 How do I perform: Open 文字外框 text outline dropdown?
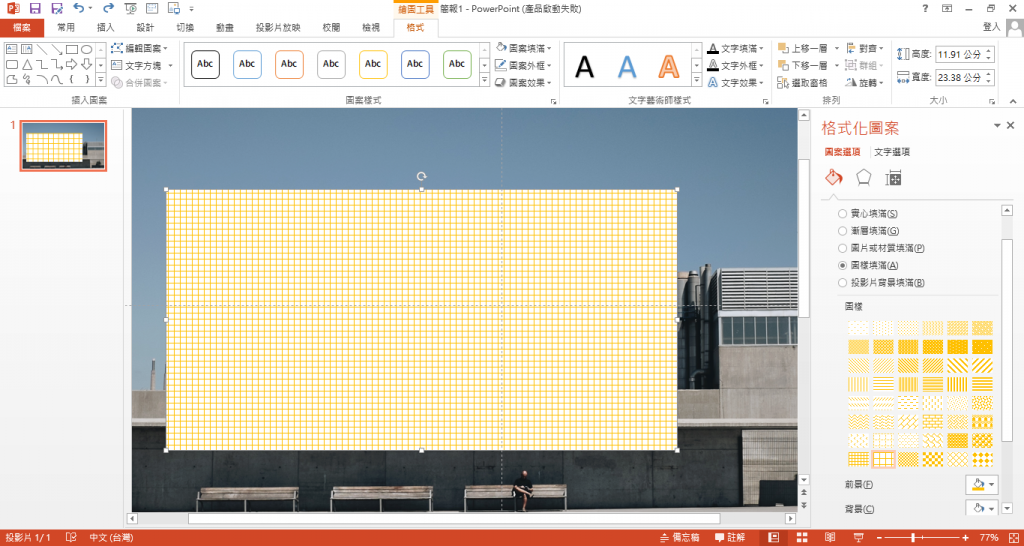(x=736, y=65)
